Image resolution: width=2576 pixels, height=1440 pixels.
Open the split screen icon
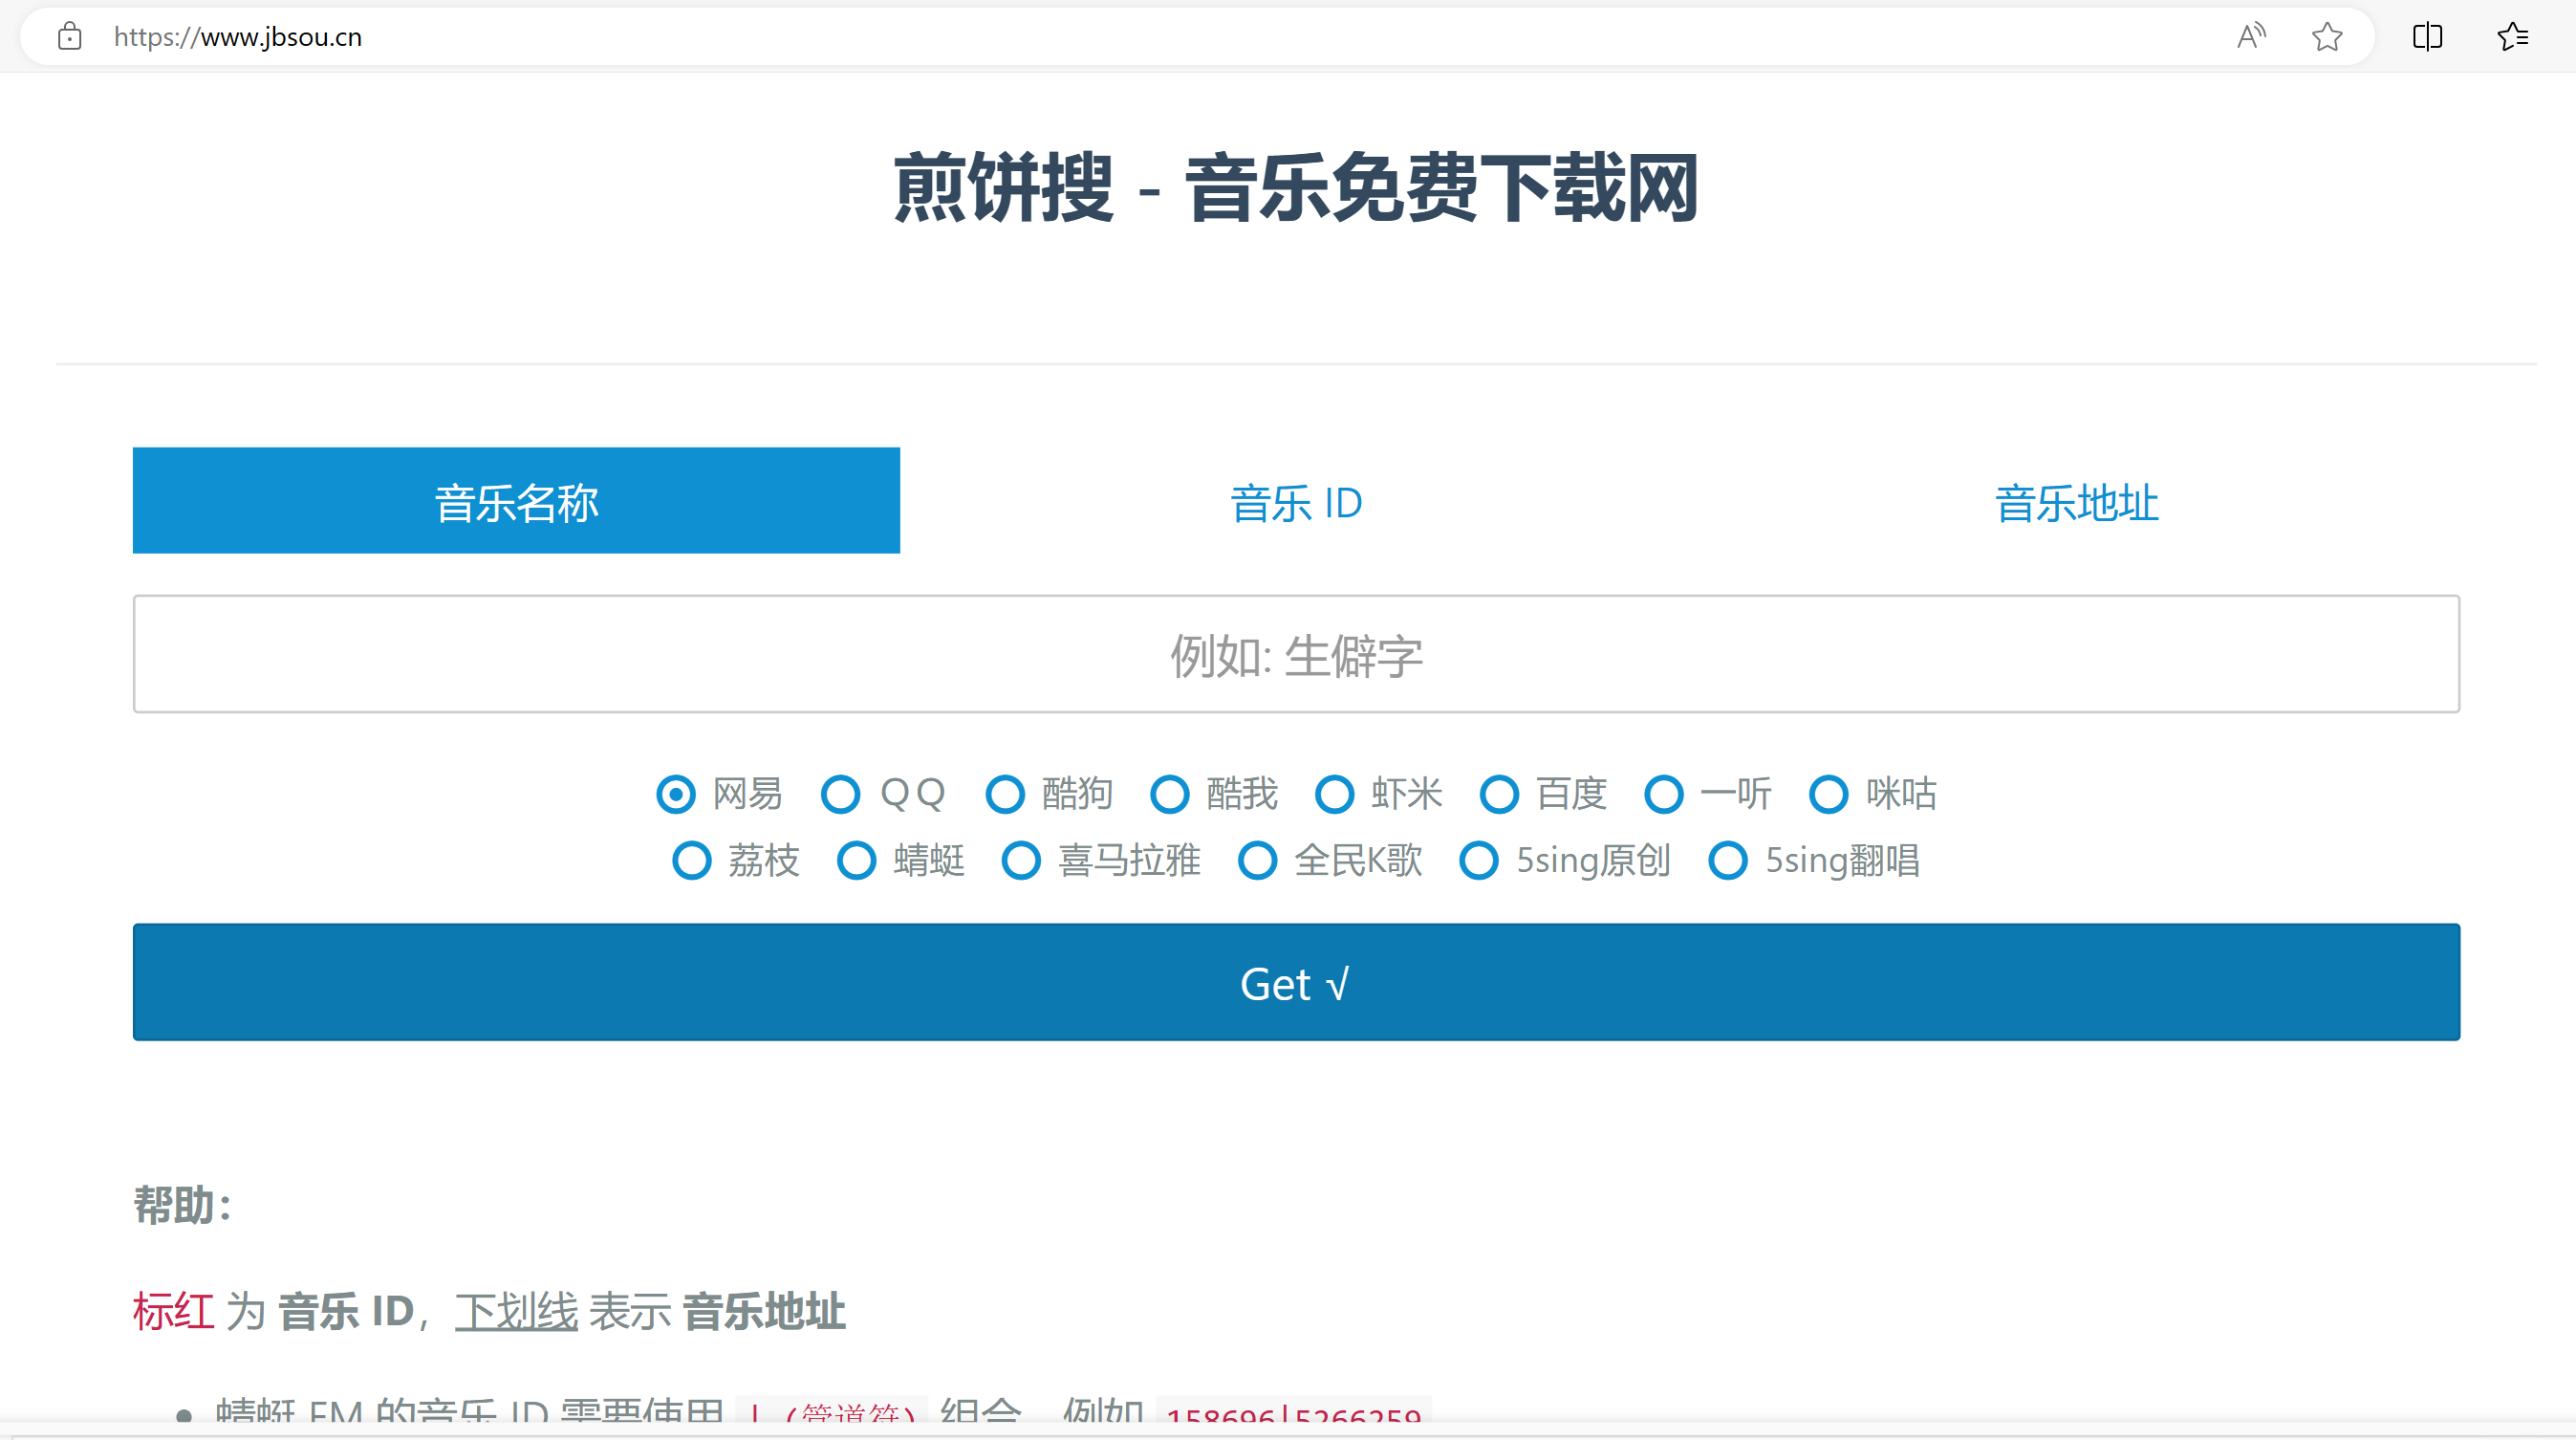[2427, 37]
